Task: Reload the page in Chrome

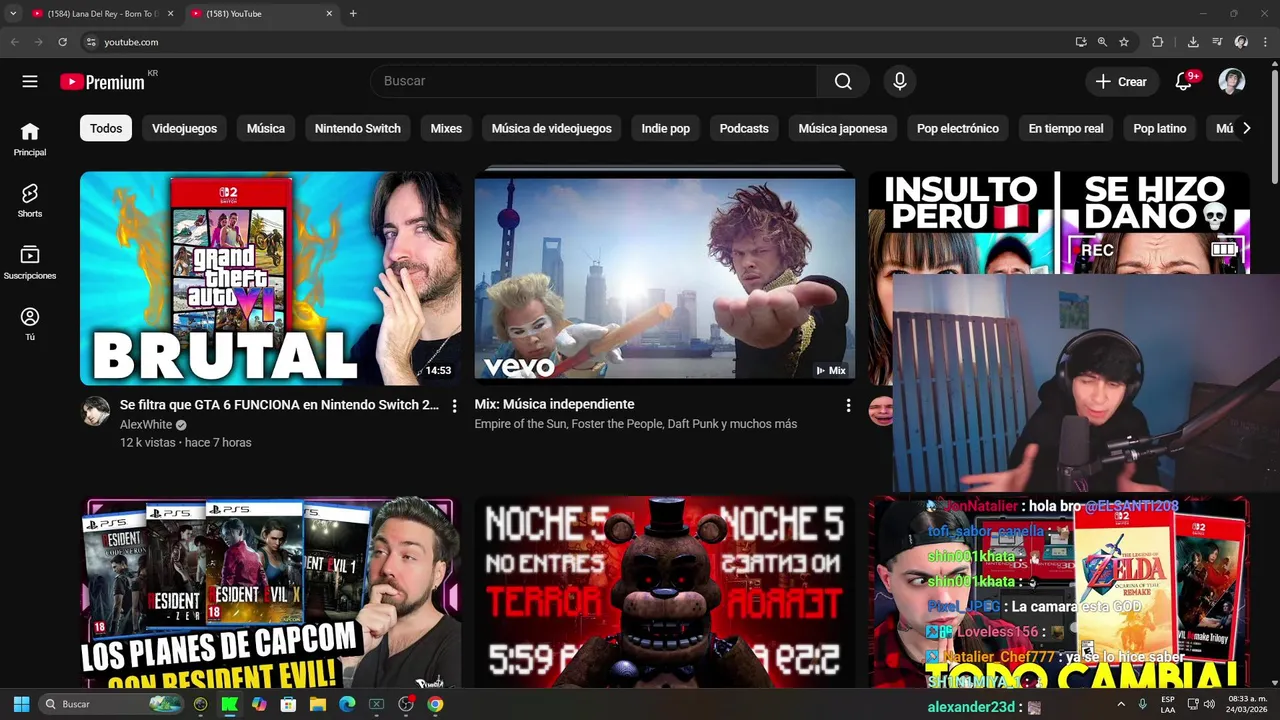Action: click(62, 42)
